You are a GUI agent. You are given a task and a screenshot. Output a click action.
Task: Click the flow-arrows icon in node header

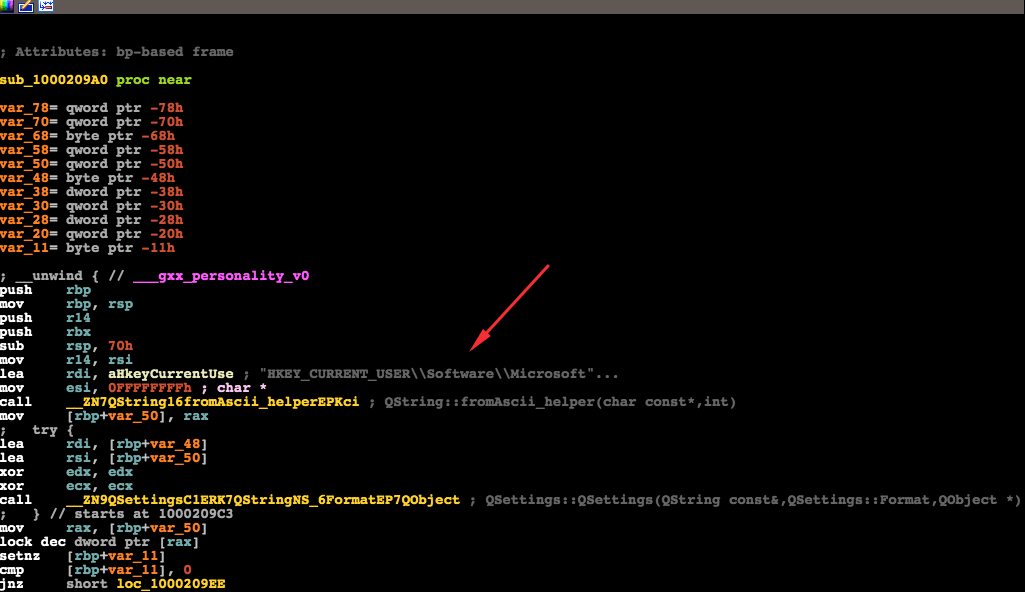point(46,6)
